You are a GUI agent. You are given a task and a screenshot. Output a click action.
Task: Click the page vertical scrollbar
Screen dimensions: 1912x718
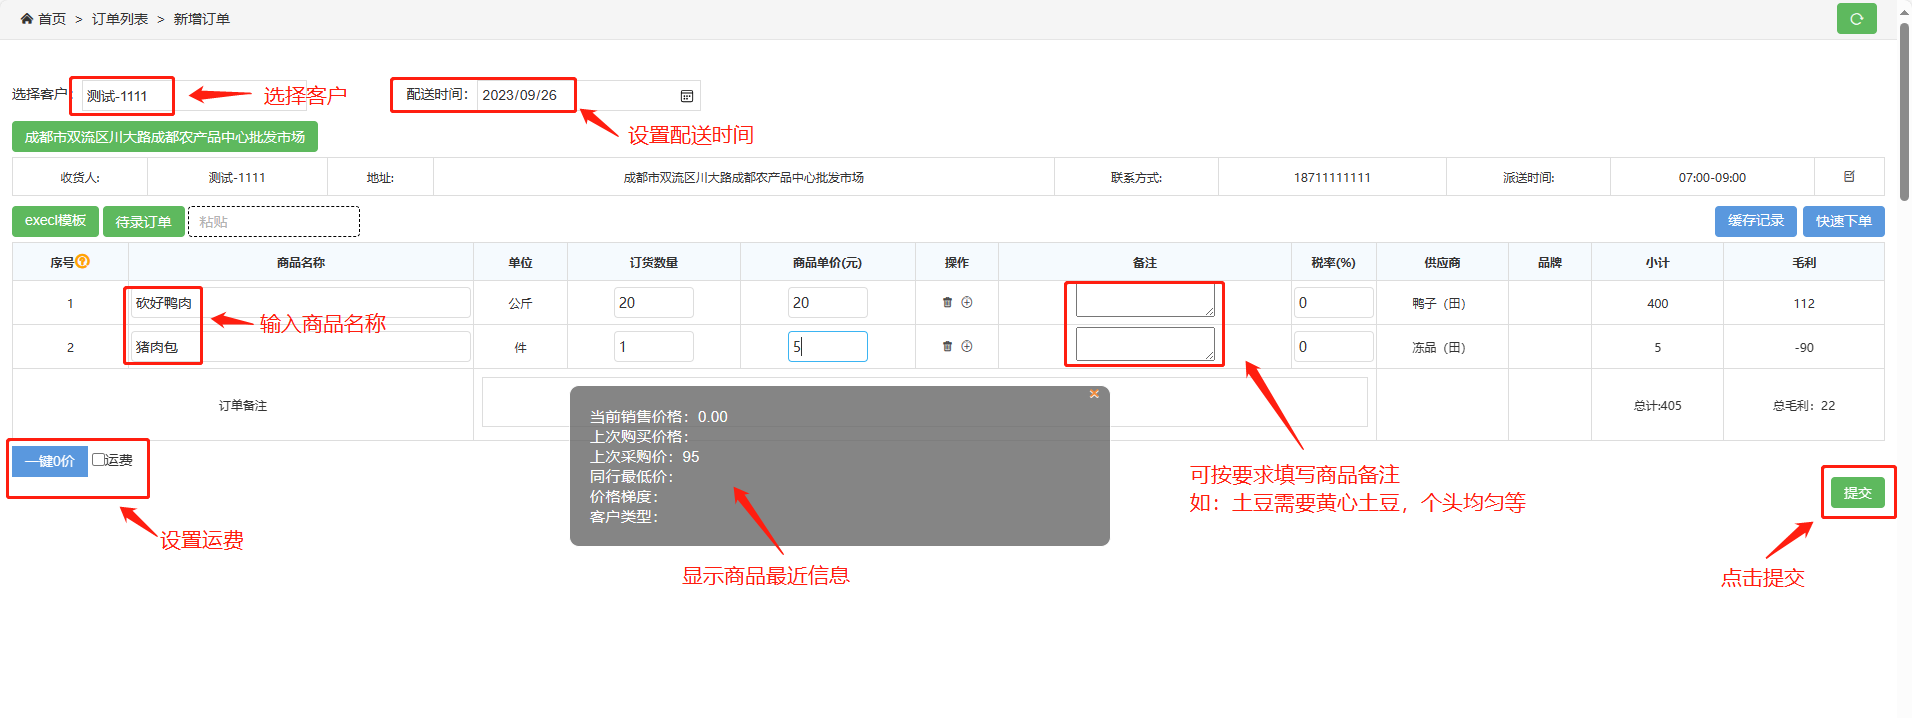(1904, 110)
